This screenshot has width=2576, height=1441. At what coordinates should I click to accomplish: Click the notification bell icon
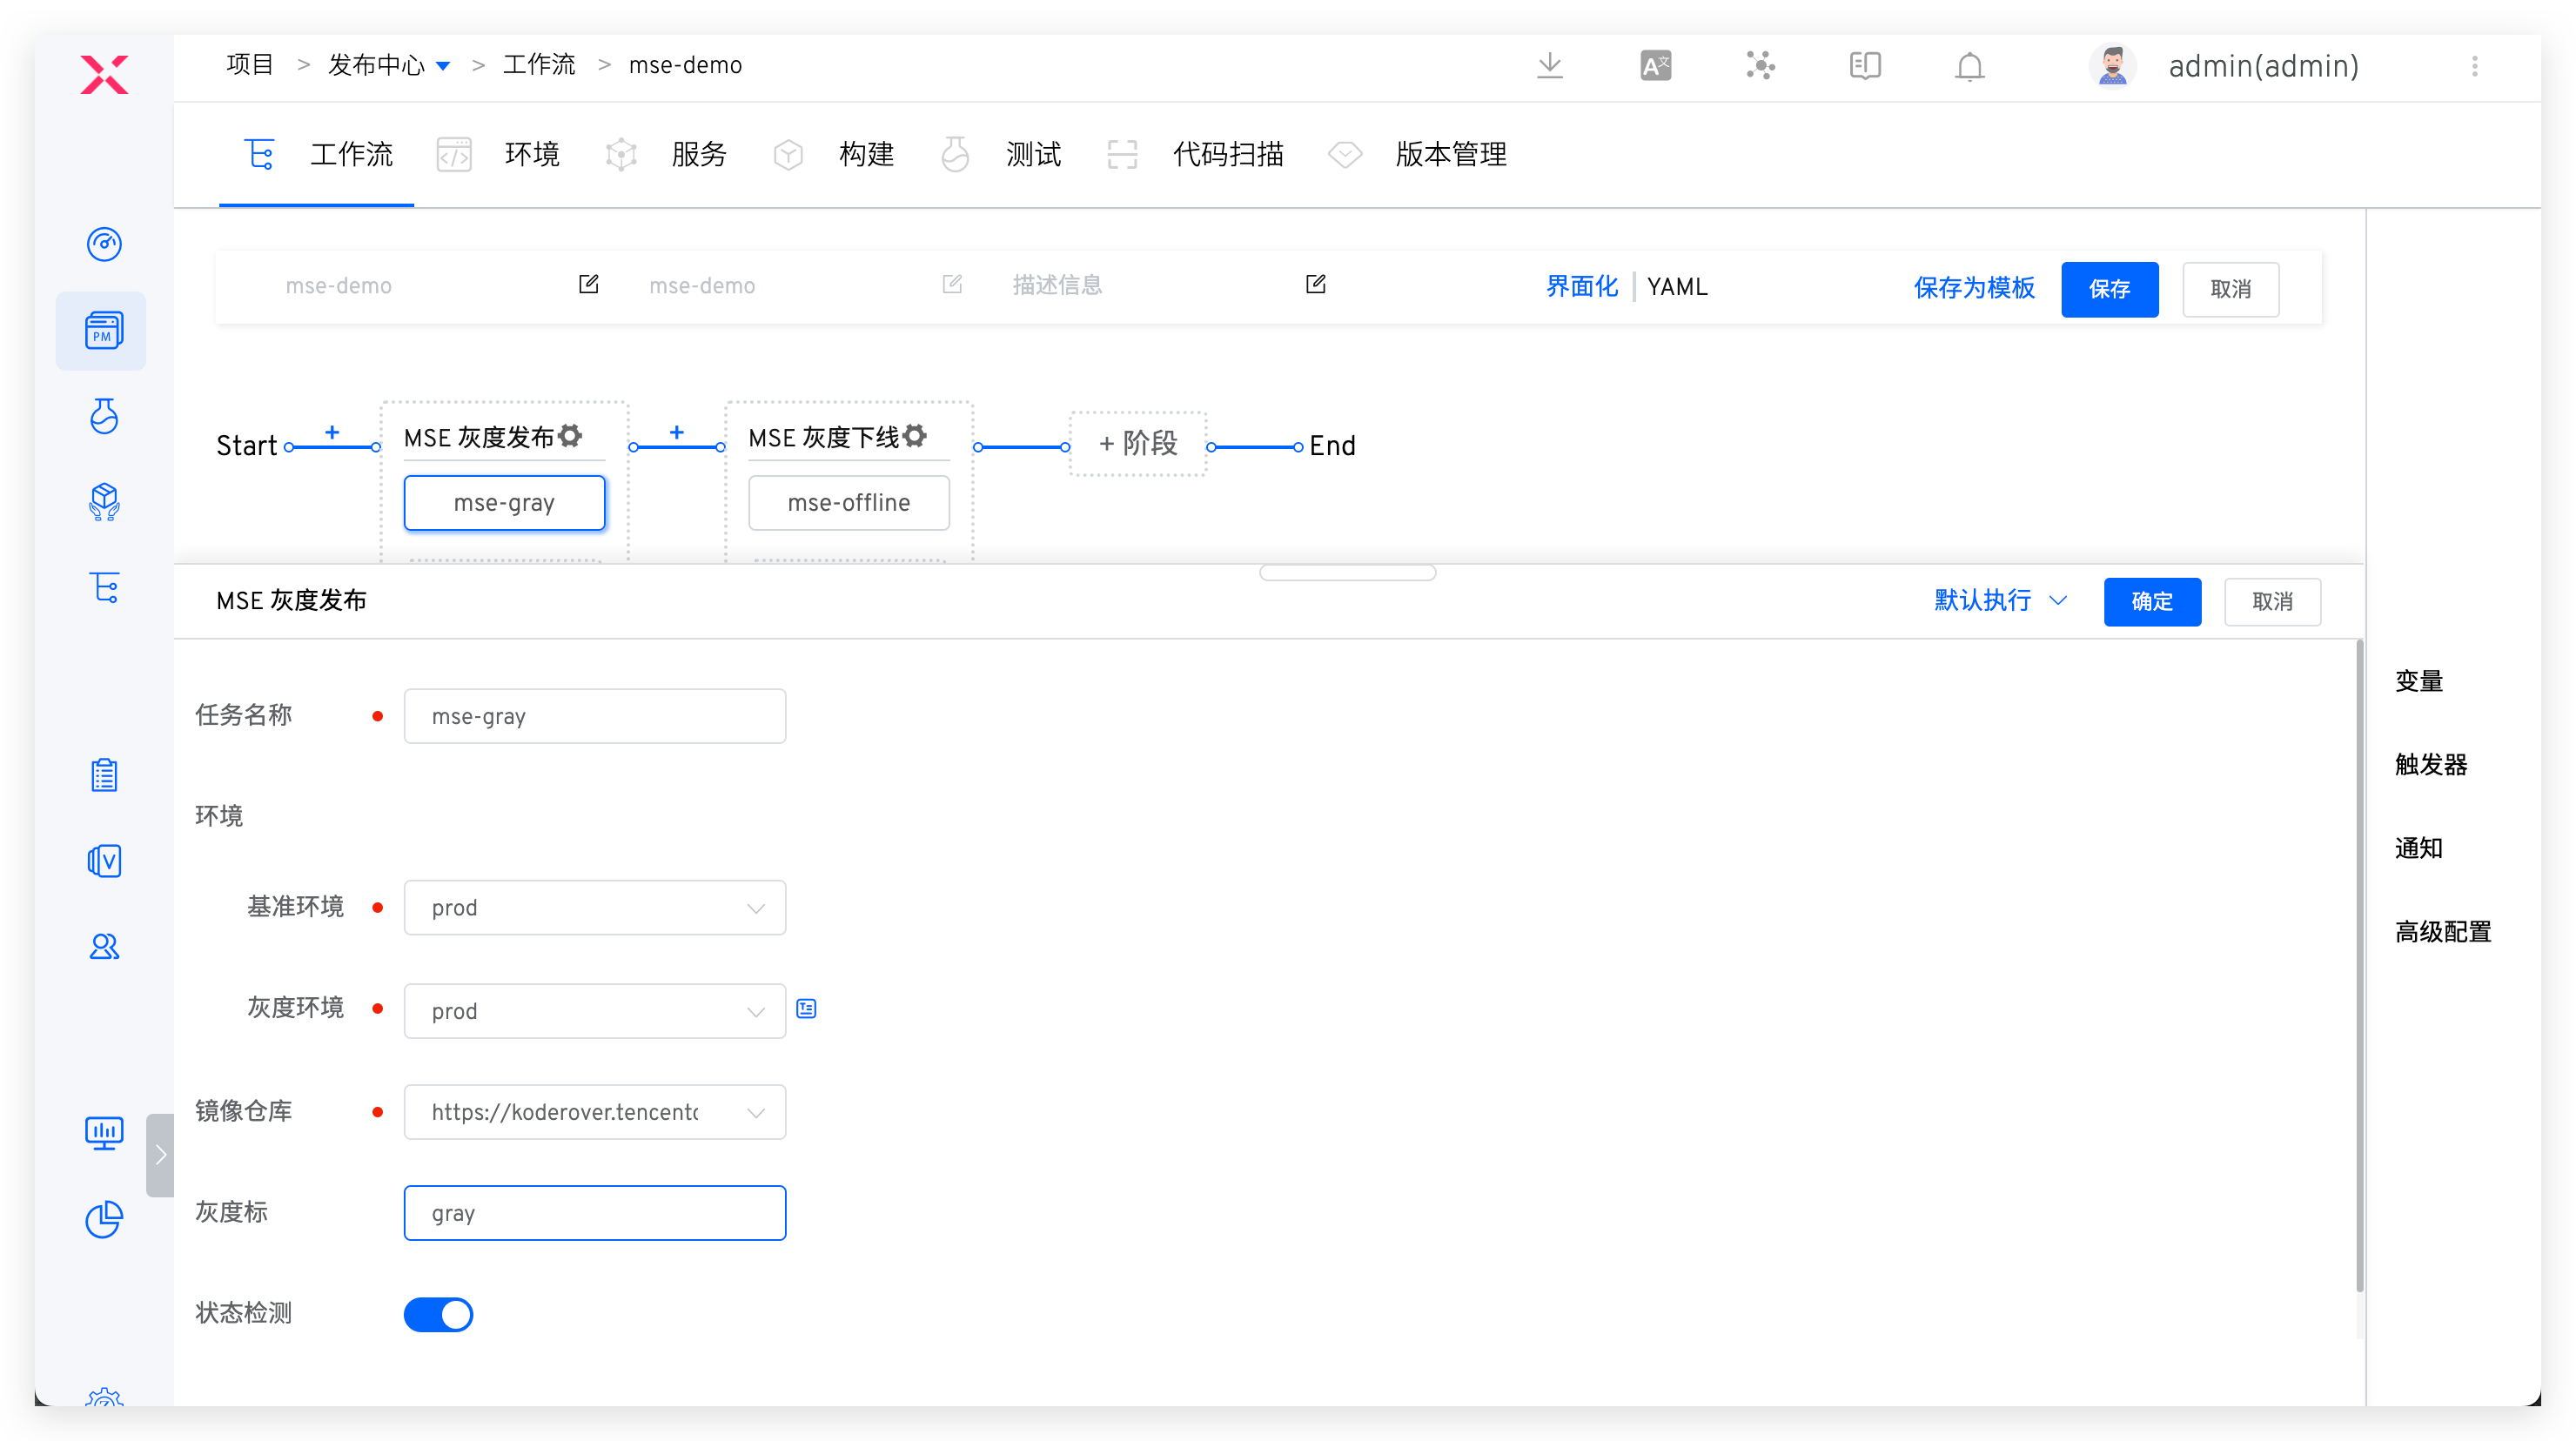[x=1969, y=67]
